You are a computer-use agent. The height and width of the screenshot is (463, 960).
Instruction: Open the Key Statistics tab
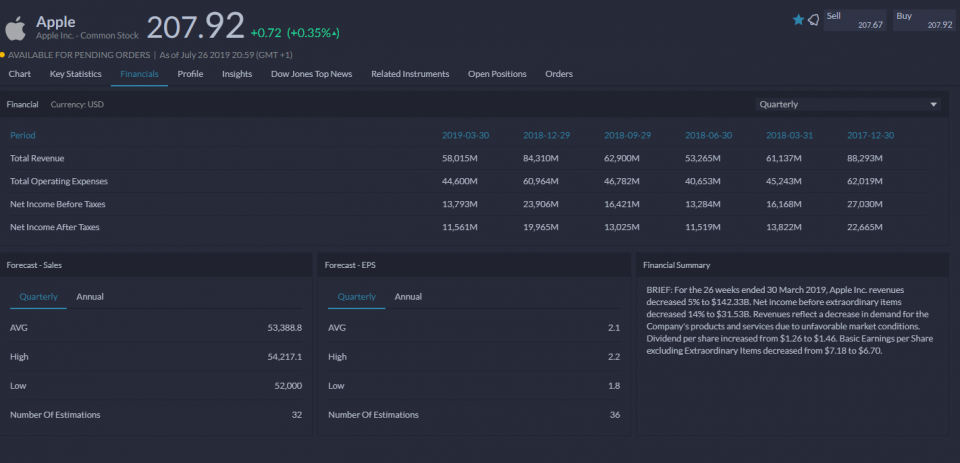pyautogui.click(x=75, y=74)
